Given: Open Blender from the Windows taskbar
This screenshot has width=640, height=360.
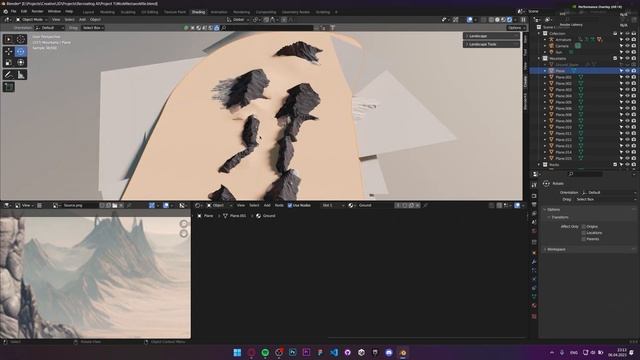Looking at the screenshot, I should pos(403,352).
